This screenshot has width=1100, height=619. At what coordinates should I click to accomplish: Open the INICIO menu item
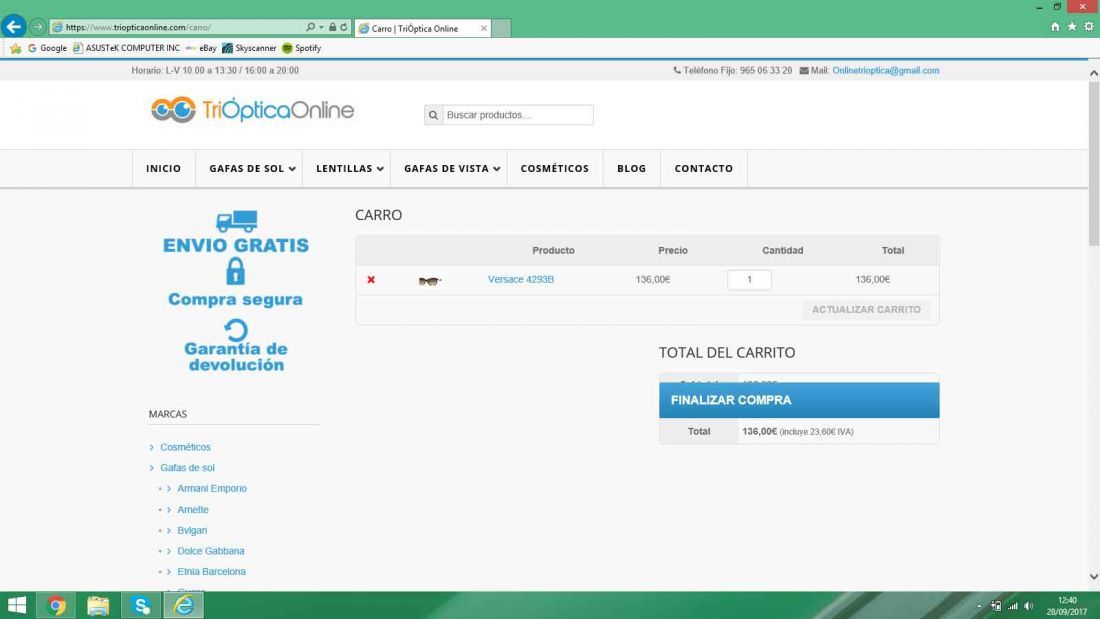(163, 168)
